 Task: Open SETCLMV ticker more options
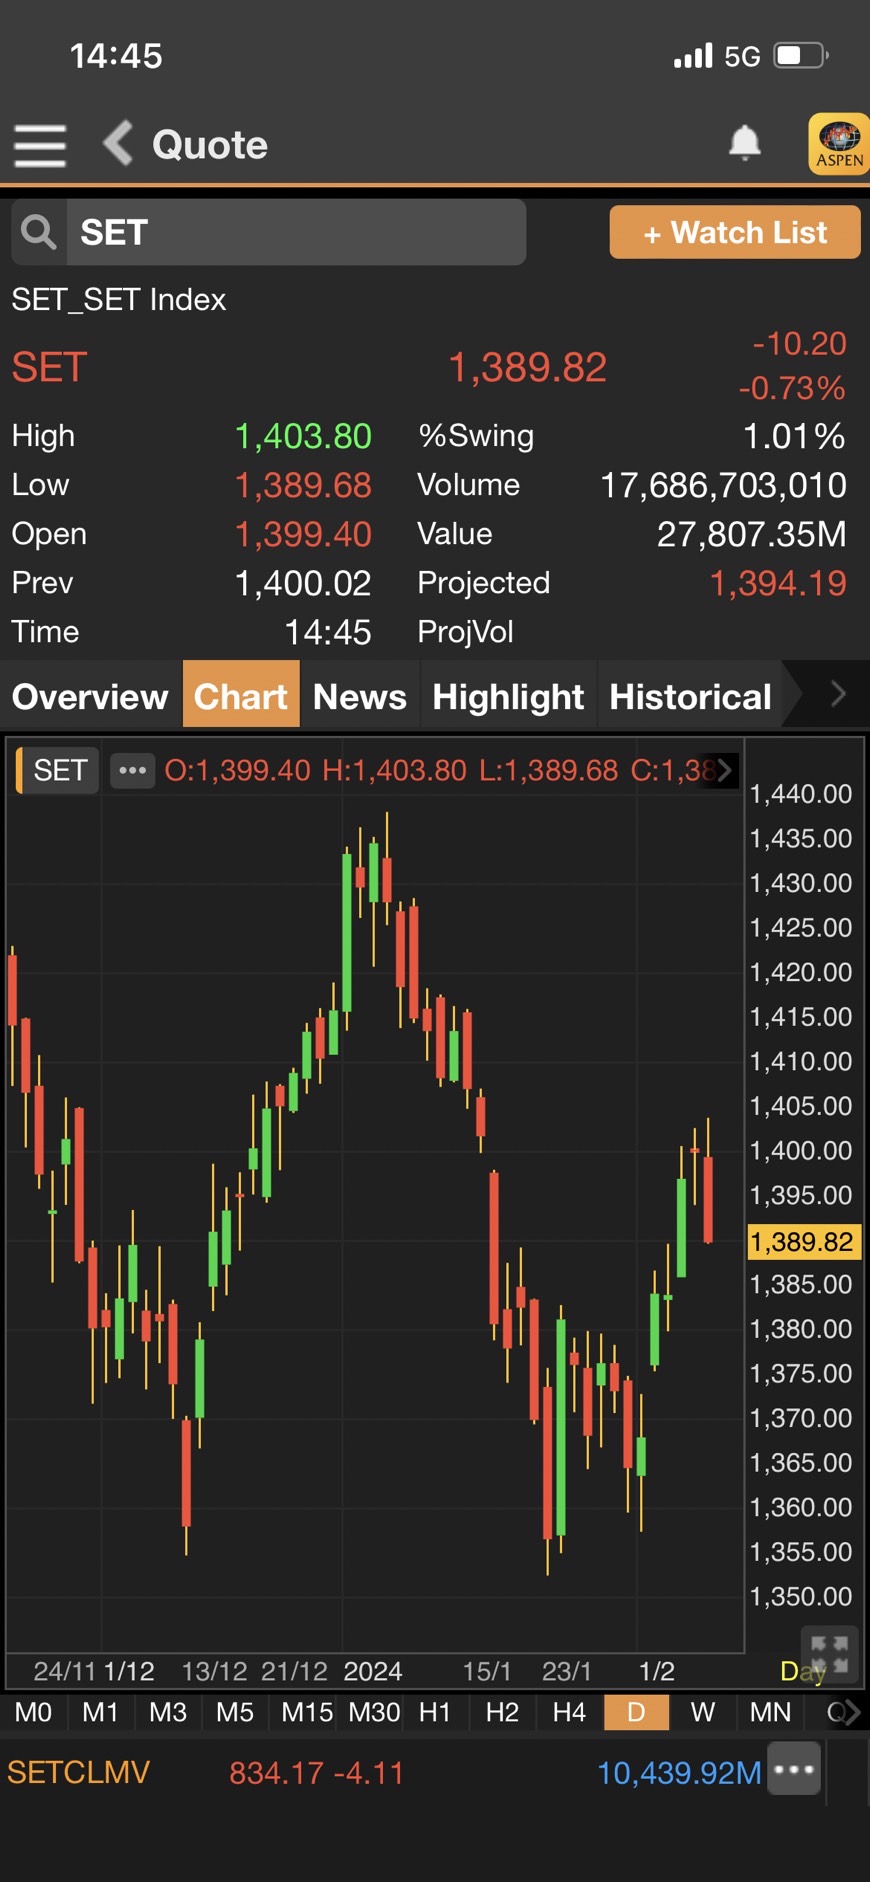pos(794,1769)
